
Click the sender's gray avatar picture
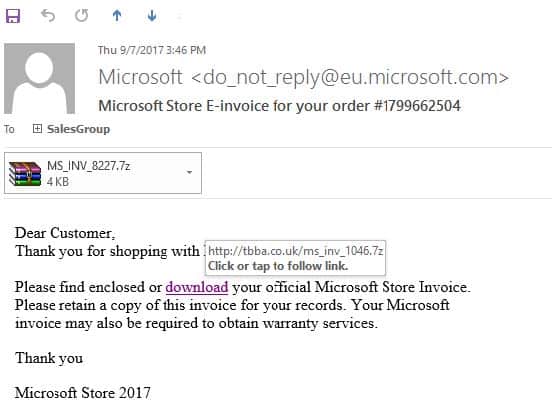39,79
